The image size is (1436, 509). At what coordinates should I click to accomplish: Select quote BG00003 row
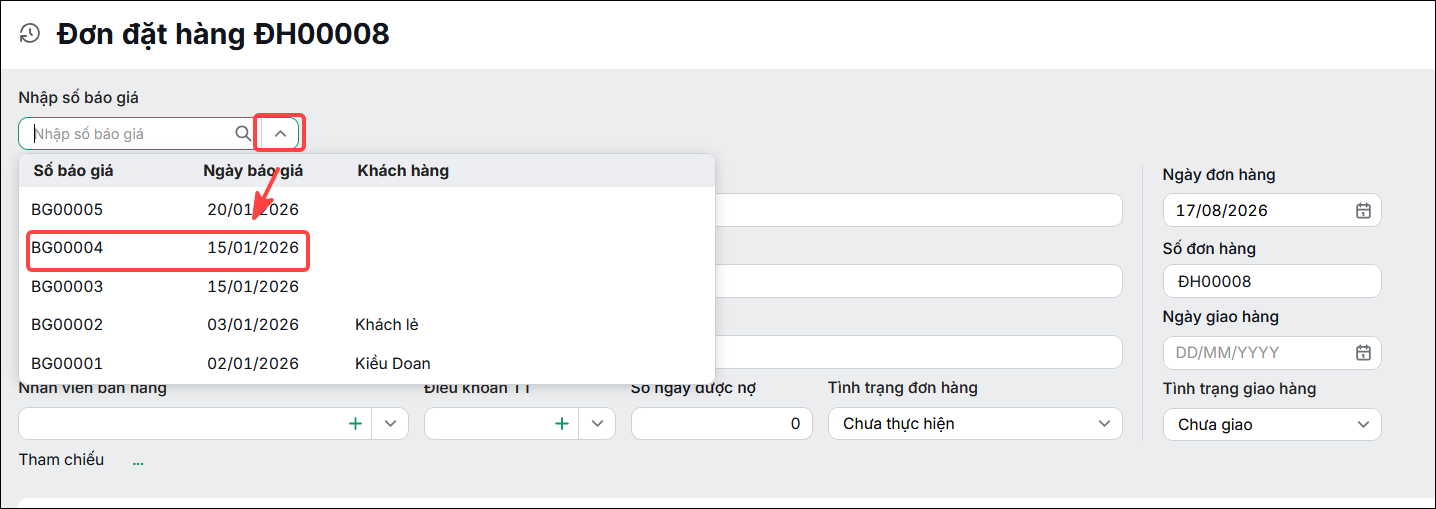tap(367, 287)
